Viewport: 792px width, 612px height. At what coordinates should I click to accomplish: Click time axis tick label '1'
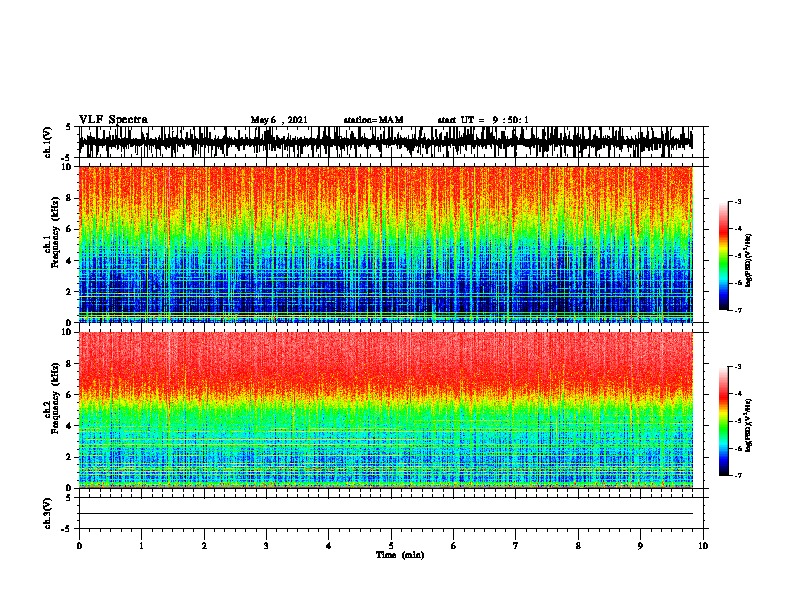(141, 545)
